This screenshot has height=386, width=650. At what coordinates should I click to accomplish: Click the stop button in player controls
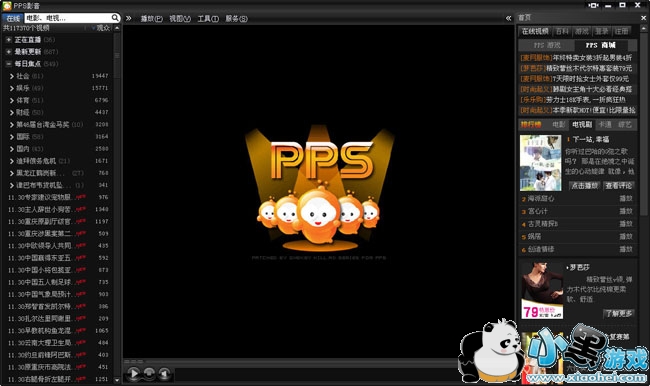pos(149,374)
